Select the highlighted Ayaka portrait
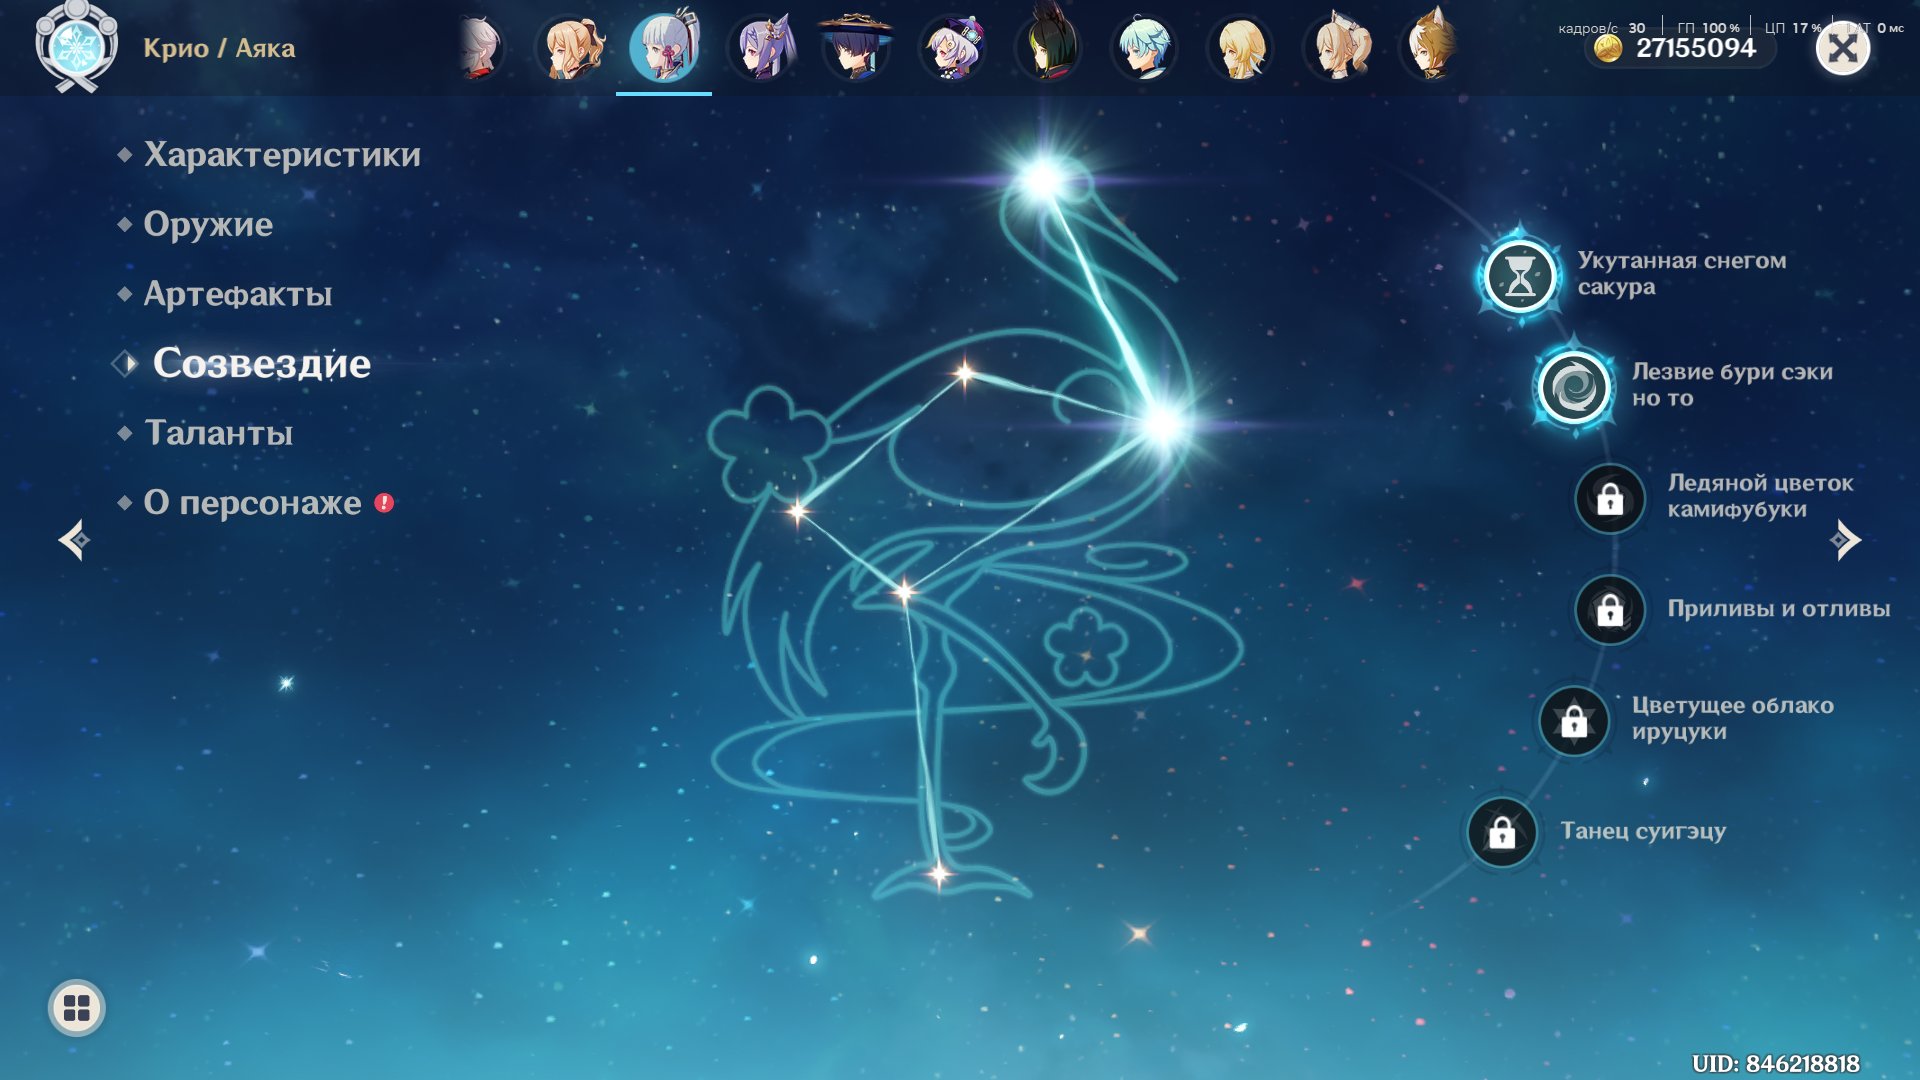Viewport: 1920px width, 1080px height. (x=664, y=47)
